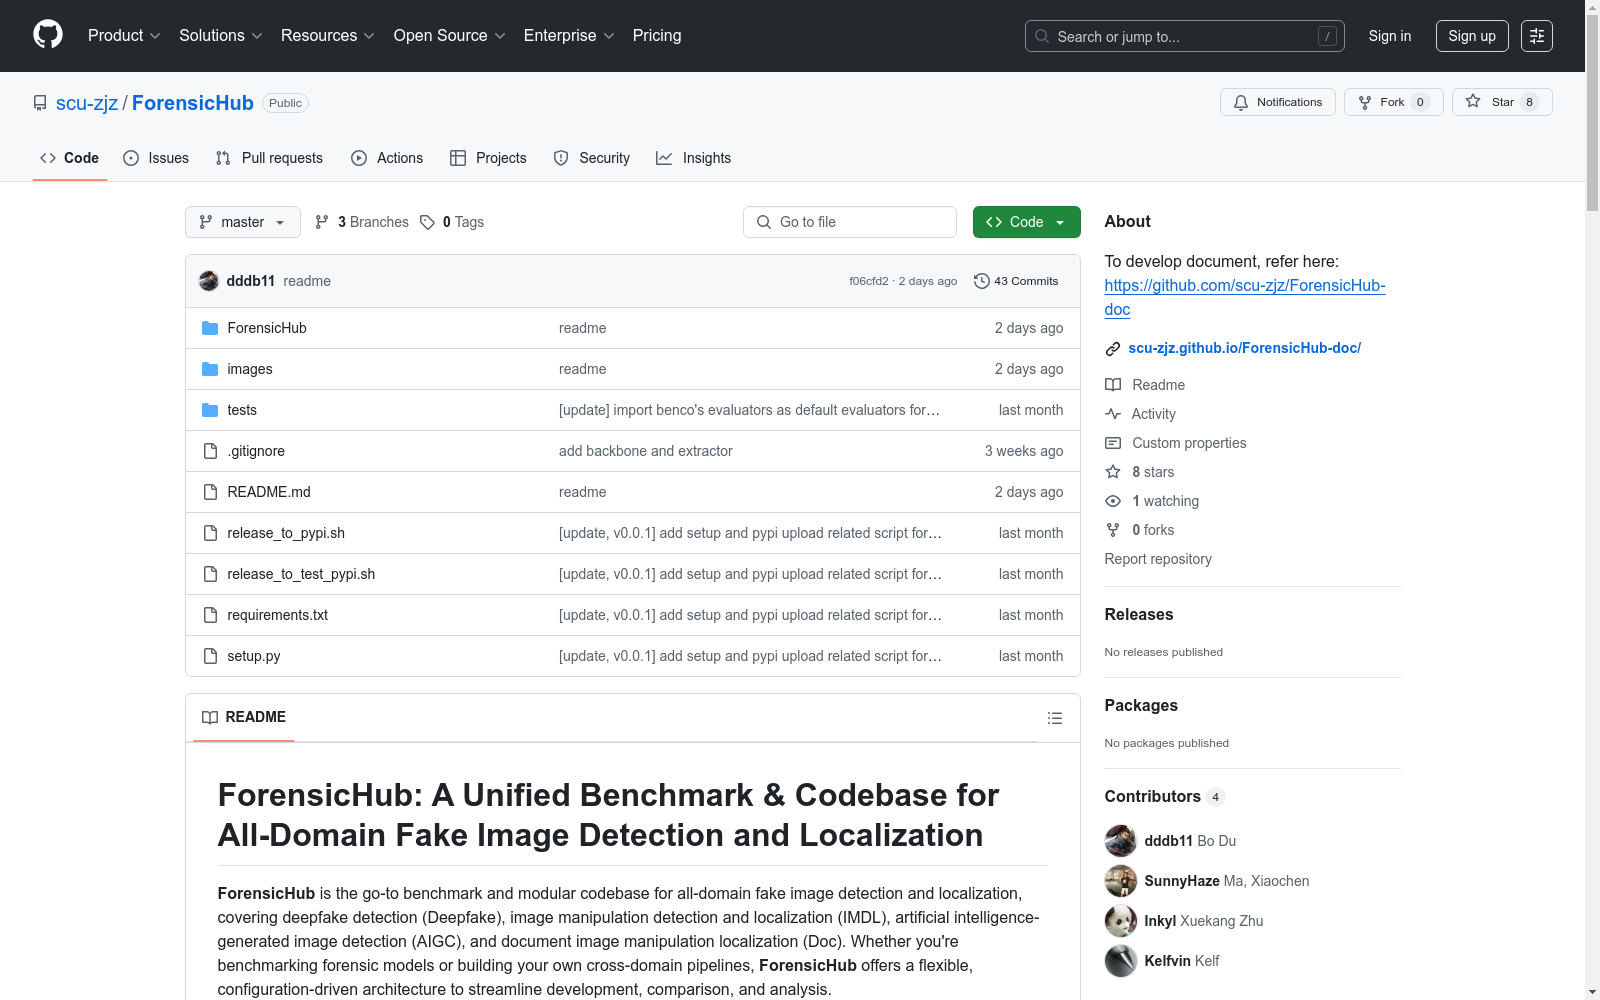Click the settings sliders icon top right

click(x=1537, y=35)
